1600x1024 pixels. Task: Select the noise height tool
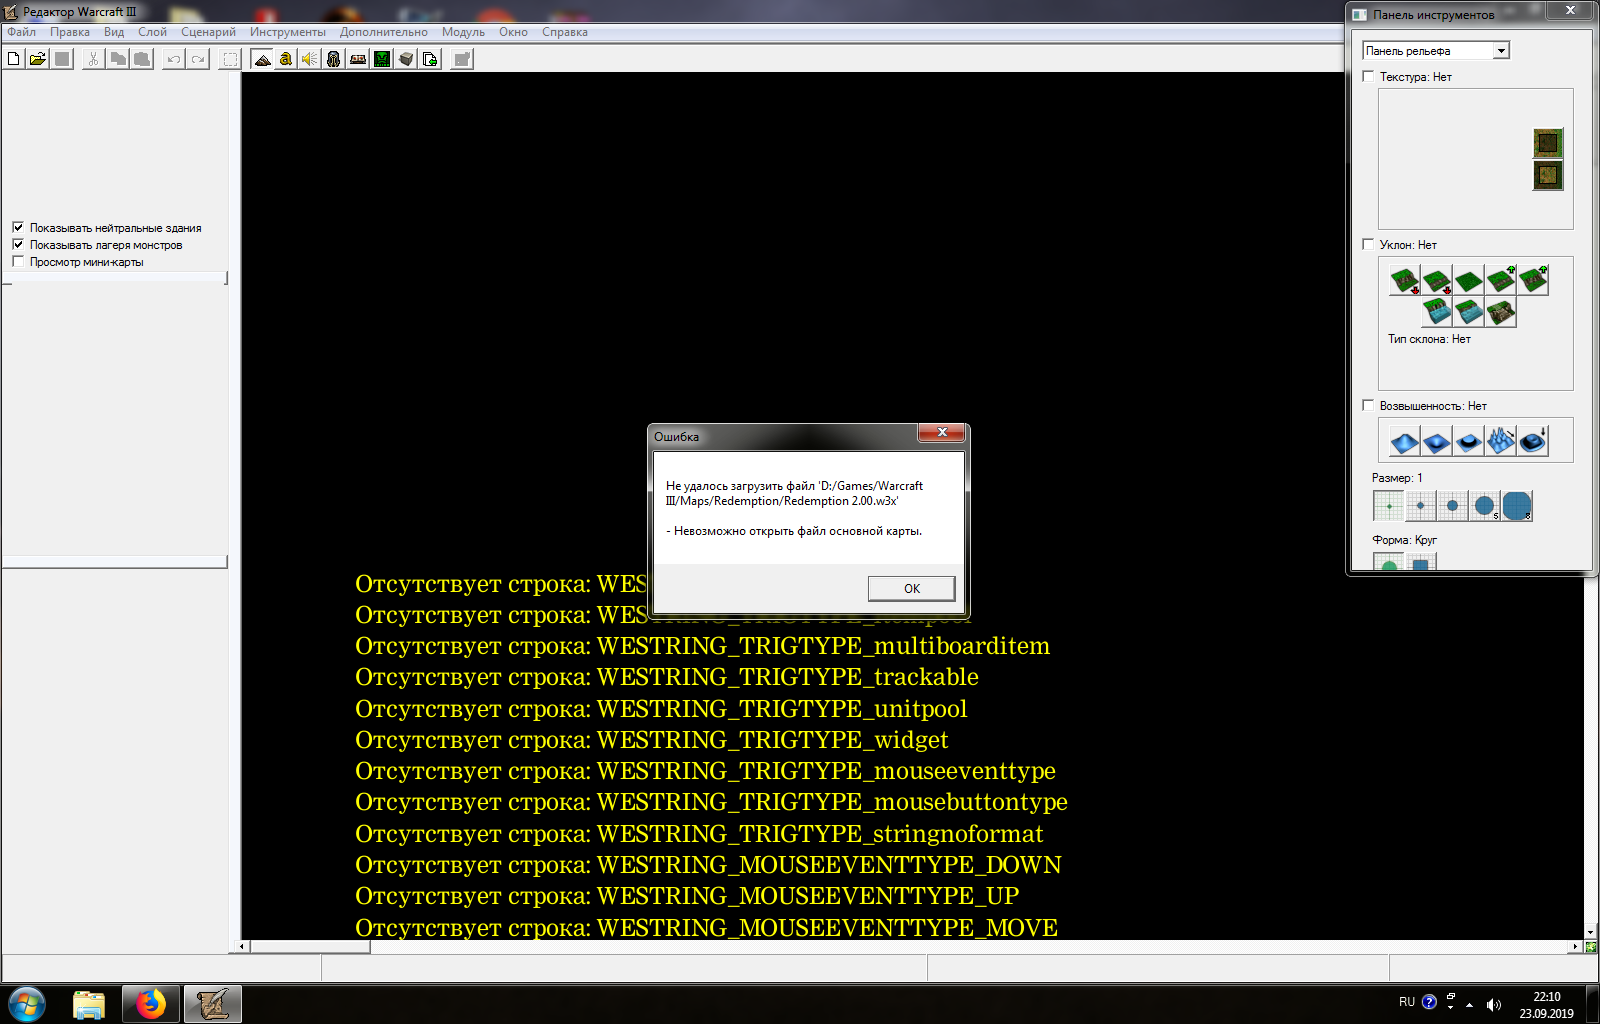(x=1501, y=441)
